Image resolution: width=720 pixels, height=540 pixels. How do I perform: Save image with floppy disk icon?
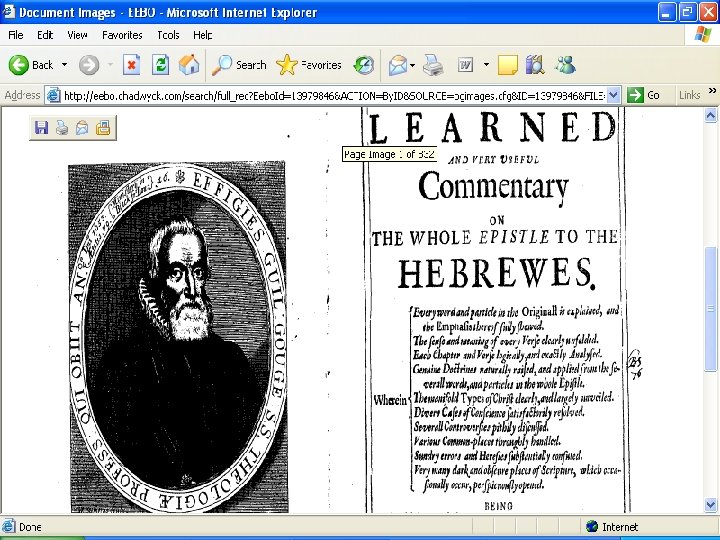41,128
